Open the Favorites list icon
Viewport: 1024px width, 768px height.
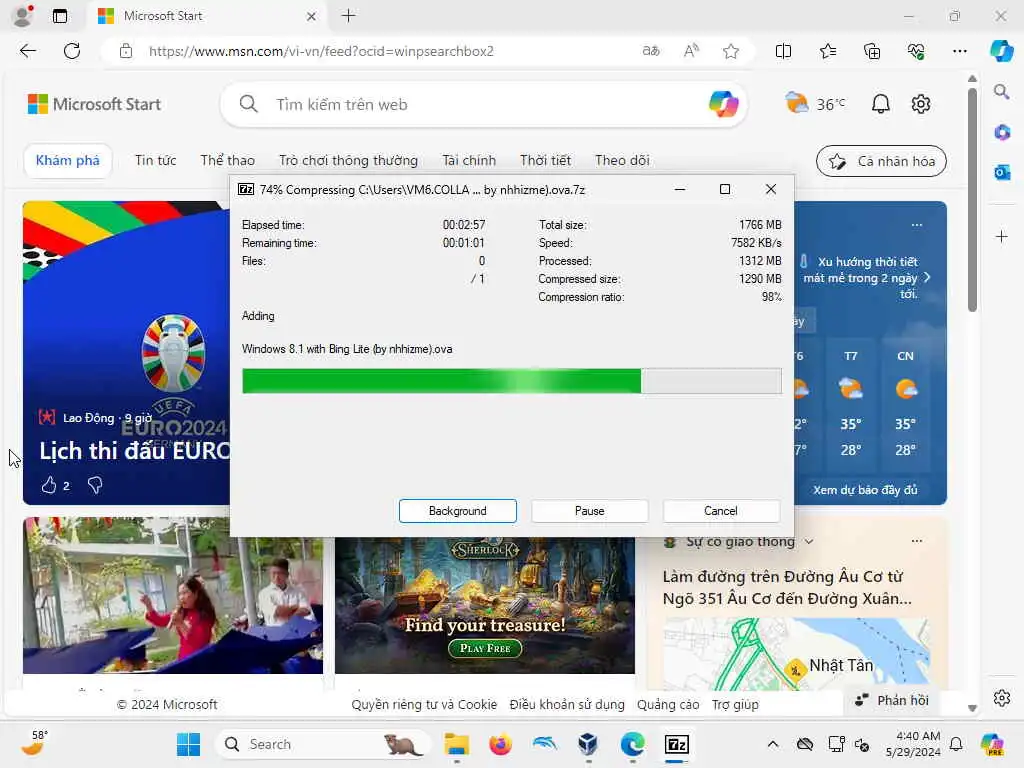coord(828,51)
